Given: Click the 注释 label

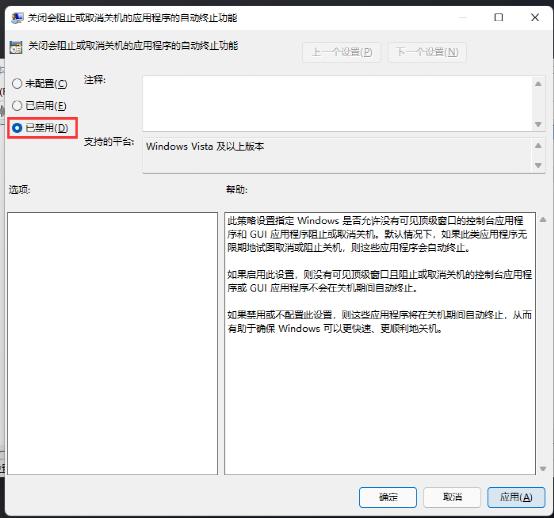Looking at the screenshot, I should pyautogui.click(x=95, y=80).
